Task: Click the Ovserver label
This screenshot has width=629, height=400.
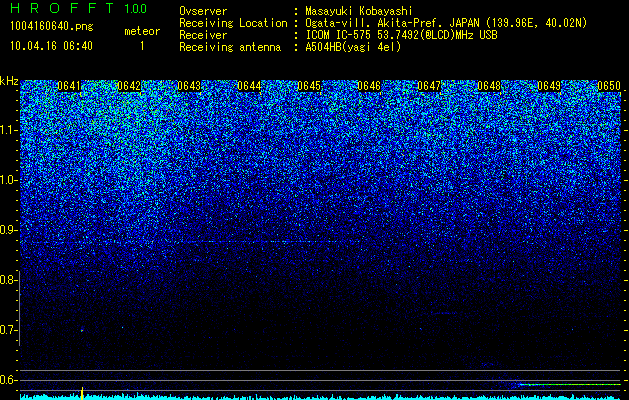Action: tap(203, 12)
